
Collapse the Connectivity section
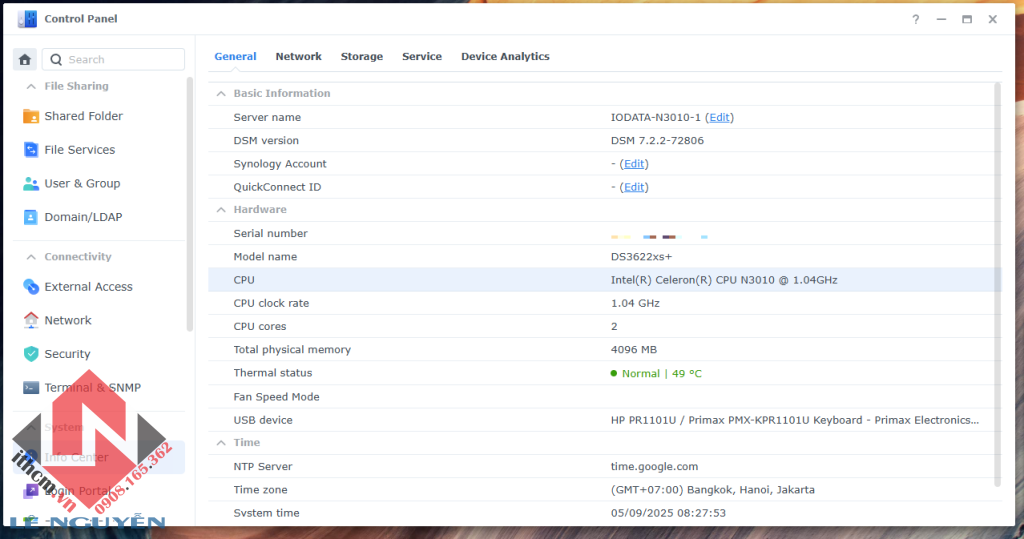tap(31, 257)
